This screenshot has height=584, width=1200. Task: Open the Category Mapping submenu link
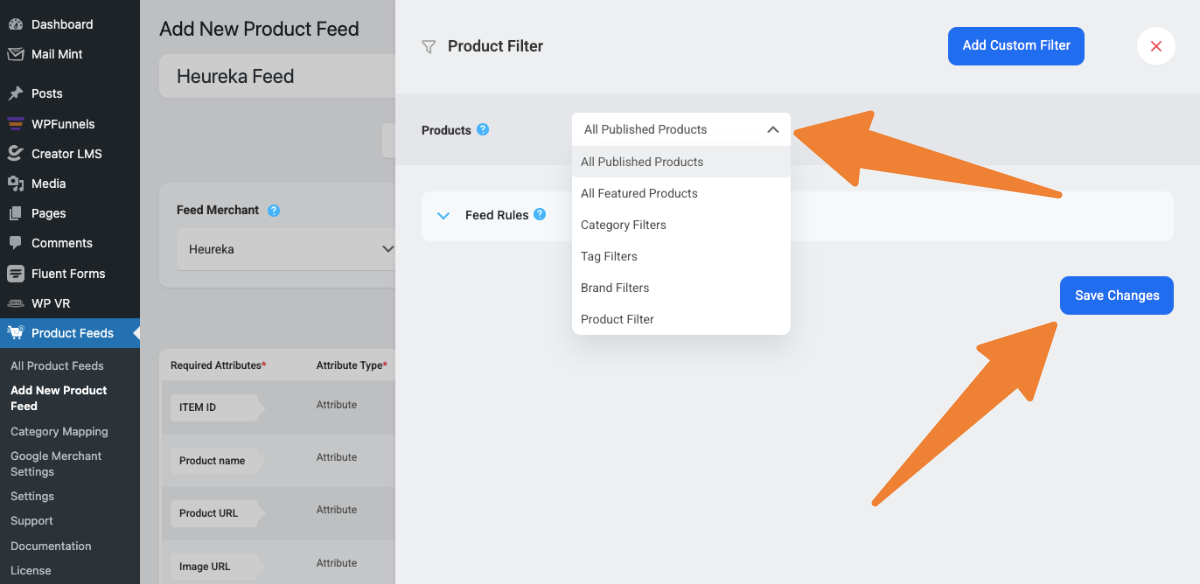(x=59, y=432)
